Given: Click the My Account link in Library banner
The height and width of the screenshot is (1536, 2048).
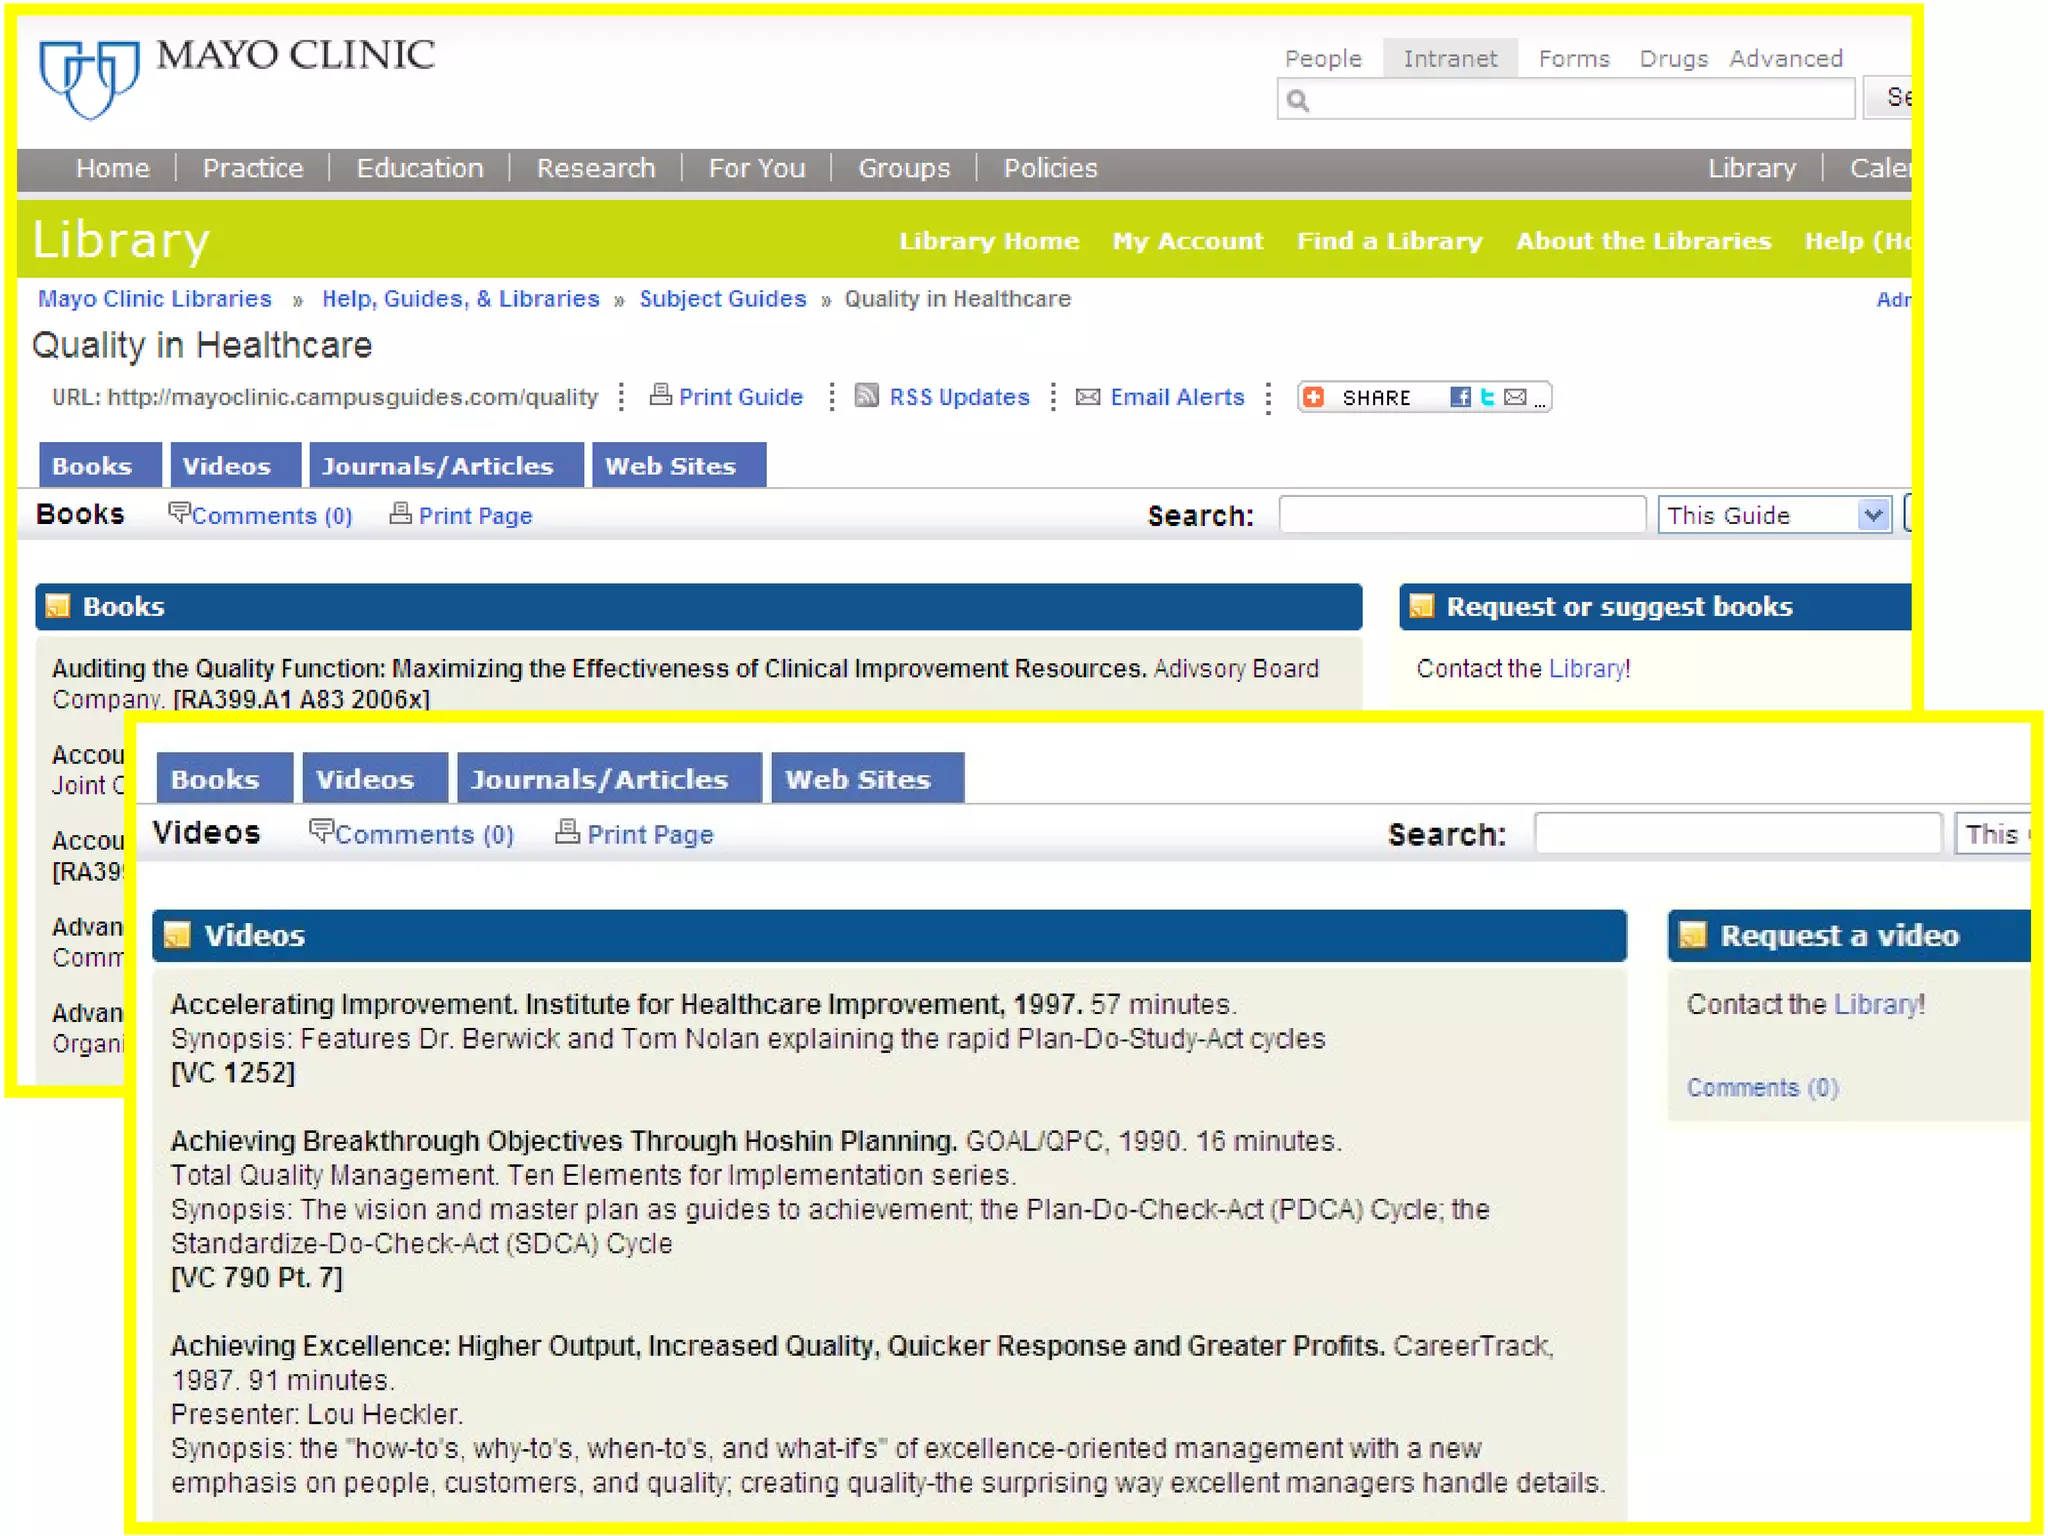Looking at the screenshot, I should pos(1188,241).
